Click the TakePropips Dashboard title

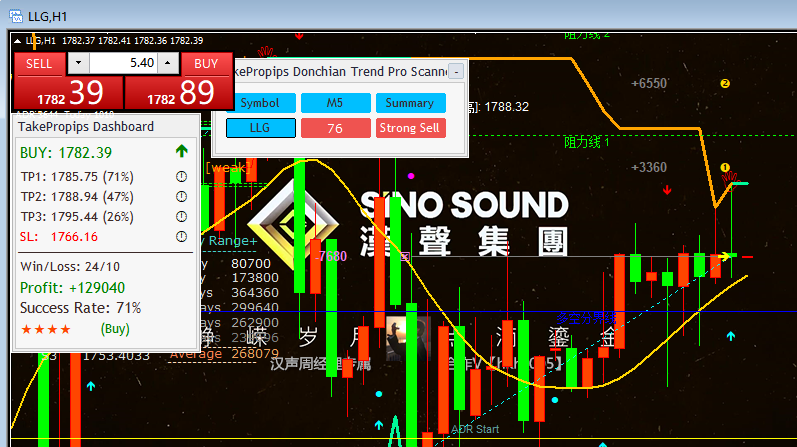(86, 127)
